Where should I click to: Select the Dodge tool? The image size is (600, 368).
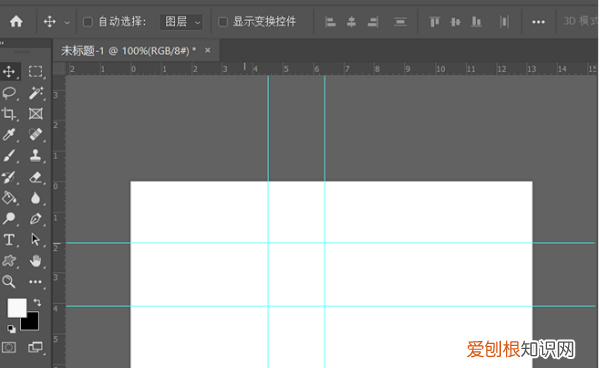tap(9, 218)
